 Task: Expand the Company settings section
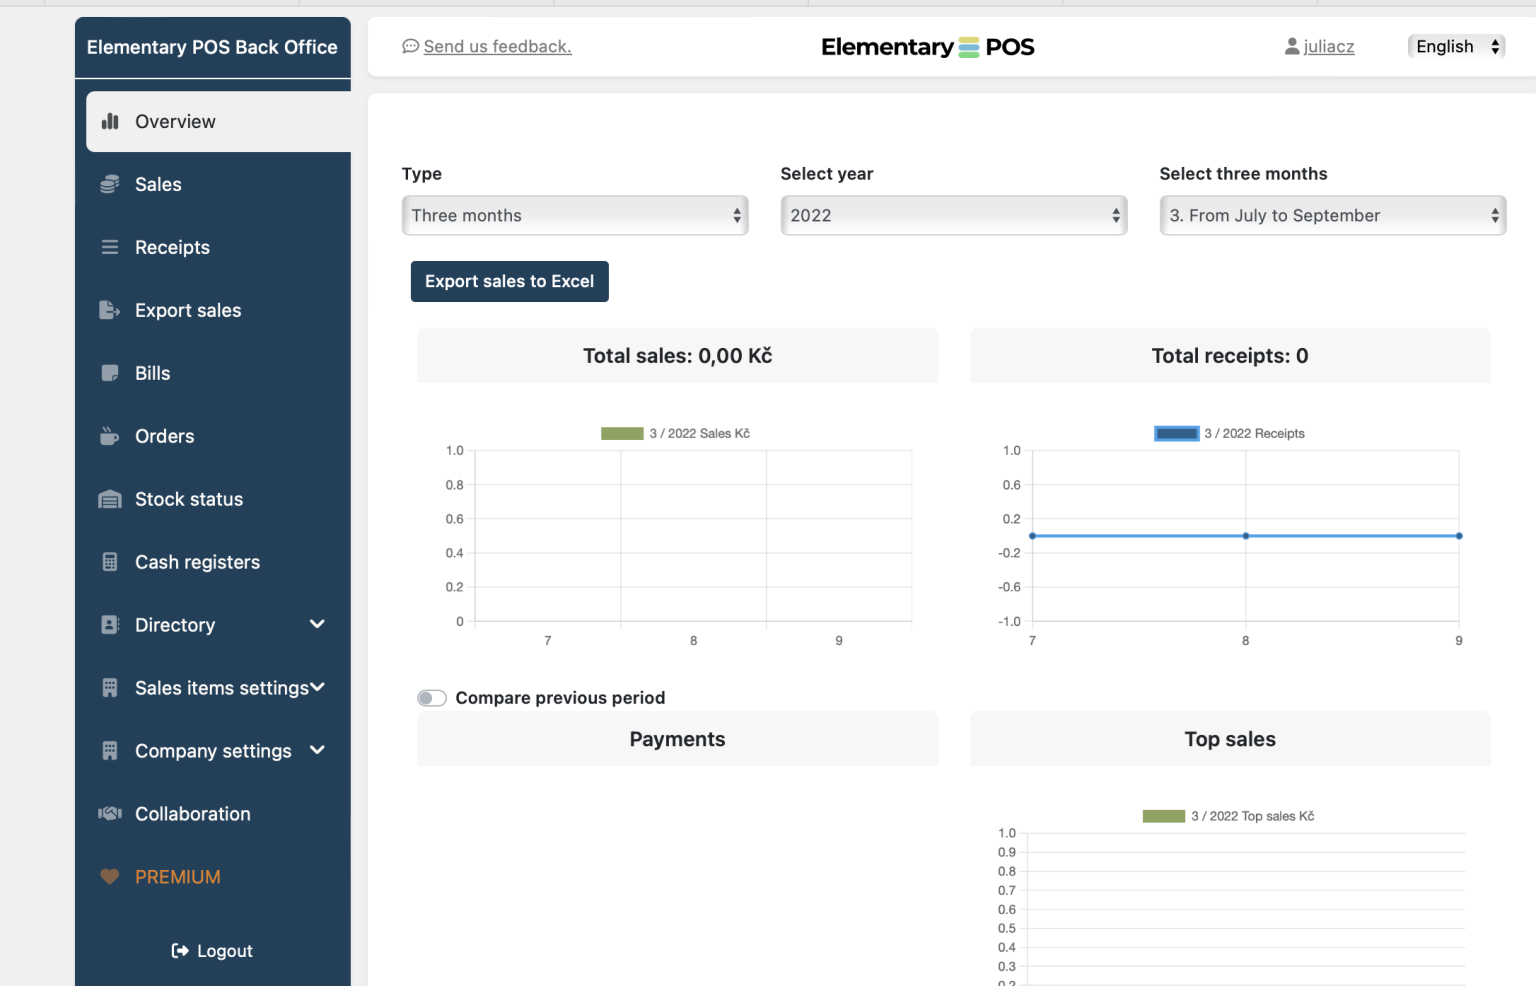tap(316, 750)
